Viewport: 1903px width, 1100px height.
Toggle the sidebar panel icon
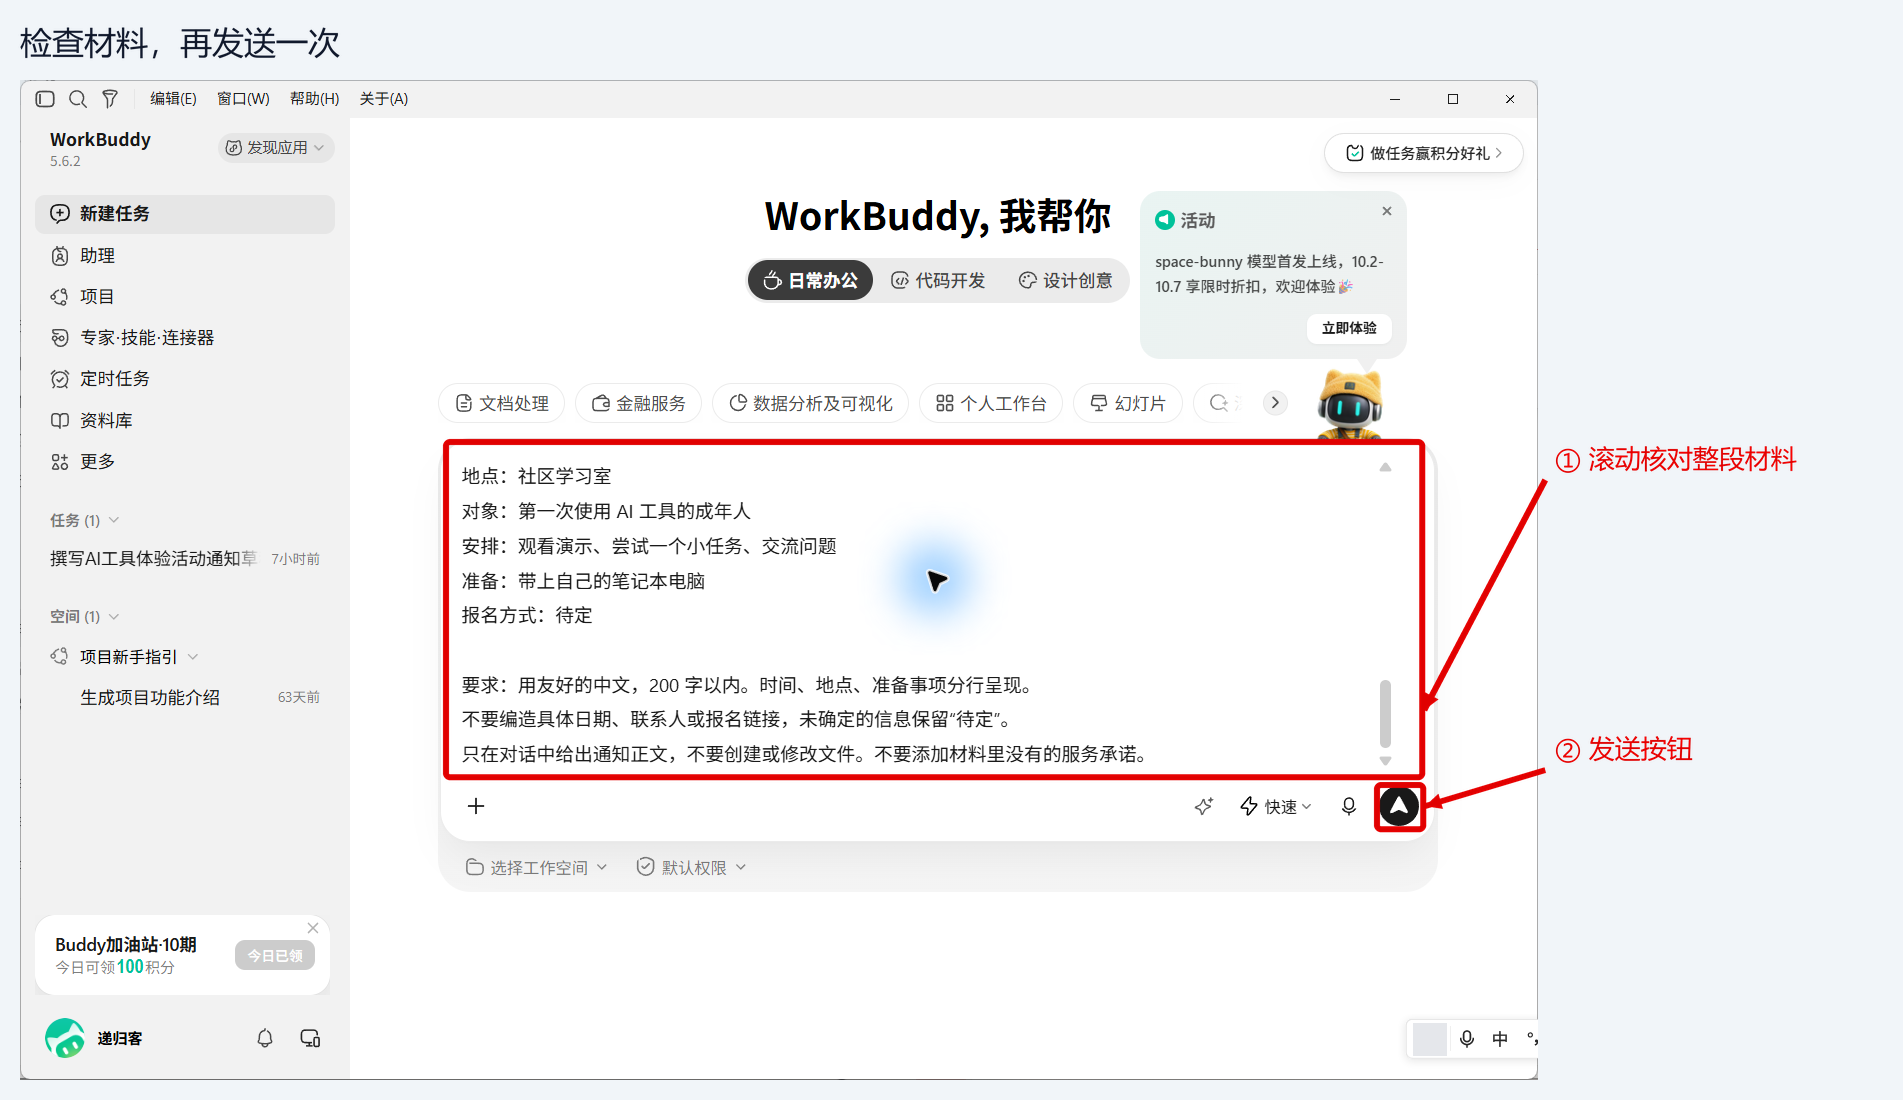click(x=45, y=99)
